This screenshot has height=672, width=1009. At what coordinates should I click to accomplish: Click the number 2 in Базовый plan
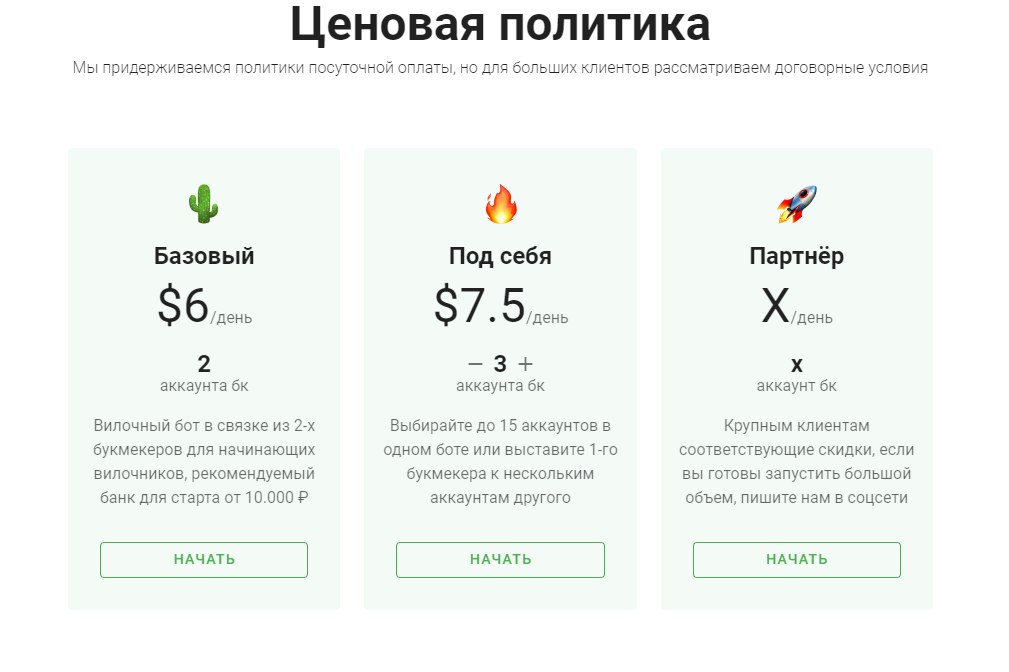(x=204, y=364)
